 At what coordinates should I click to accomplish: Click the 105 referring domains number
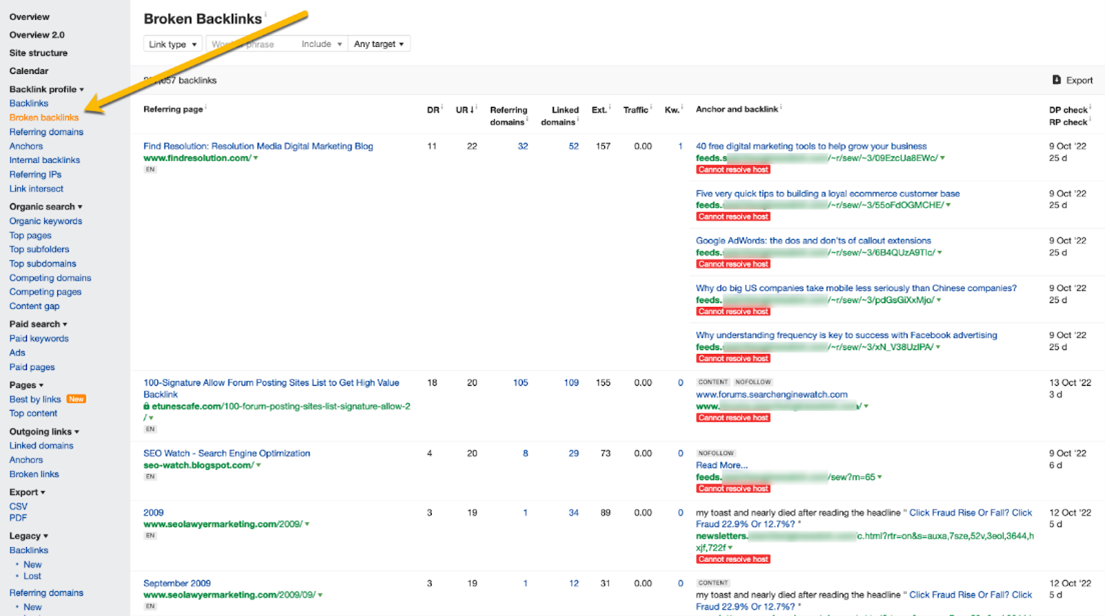pyautogui.click(x=520, y=383)
